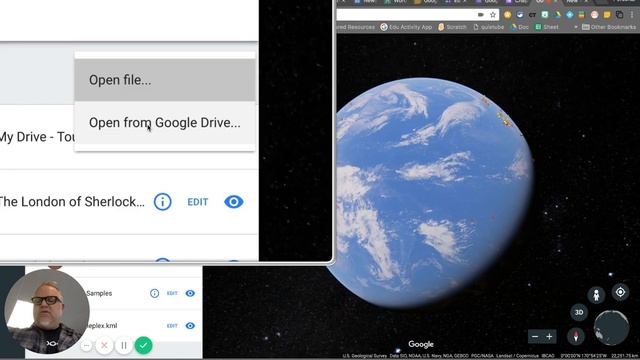
Task: Open the Google Drive extension icon
Action: [x=557, y=15]
